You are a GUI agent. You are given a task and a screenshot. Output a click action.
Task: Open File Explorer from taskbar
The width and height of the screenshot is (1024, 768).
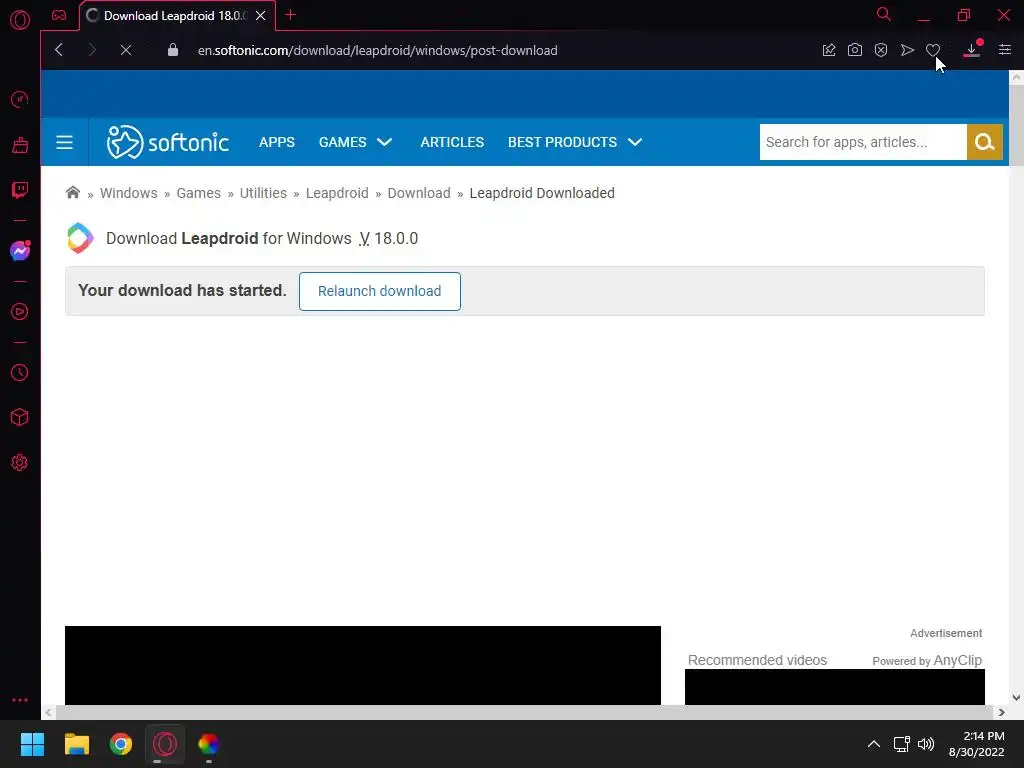[x=76, y=744]
